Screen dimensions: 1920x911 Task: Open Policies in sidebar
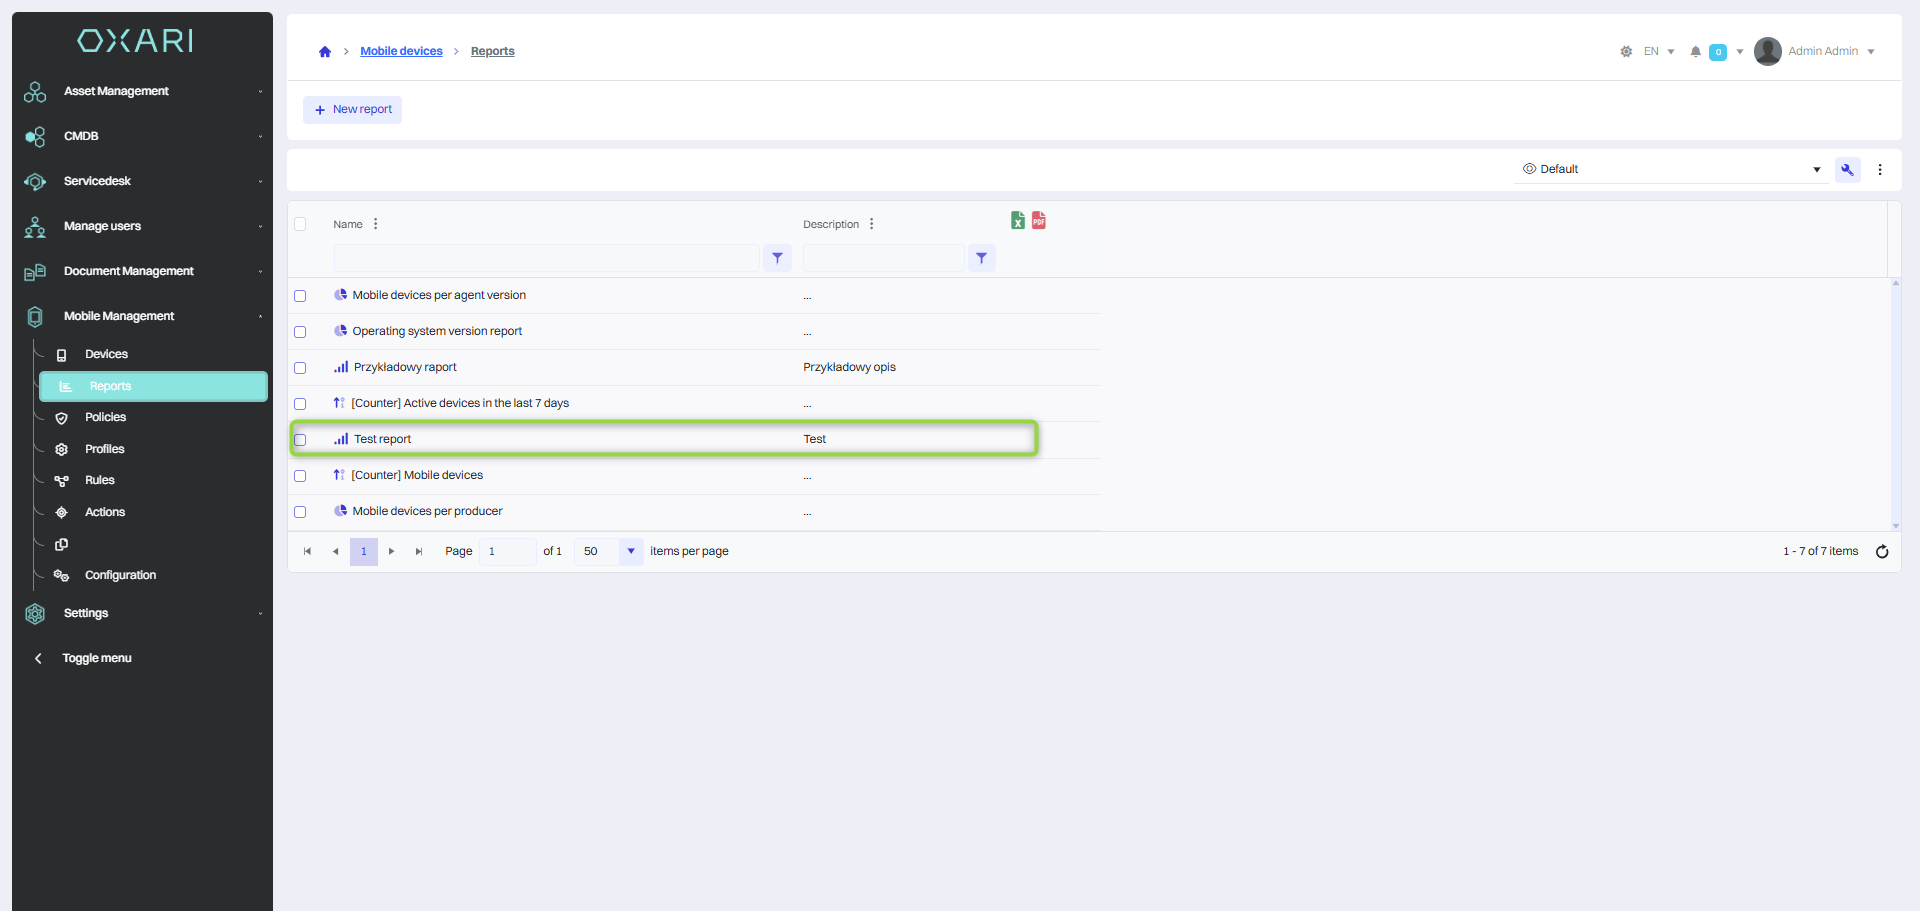point(105,417)
